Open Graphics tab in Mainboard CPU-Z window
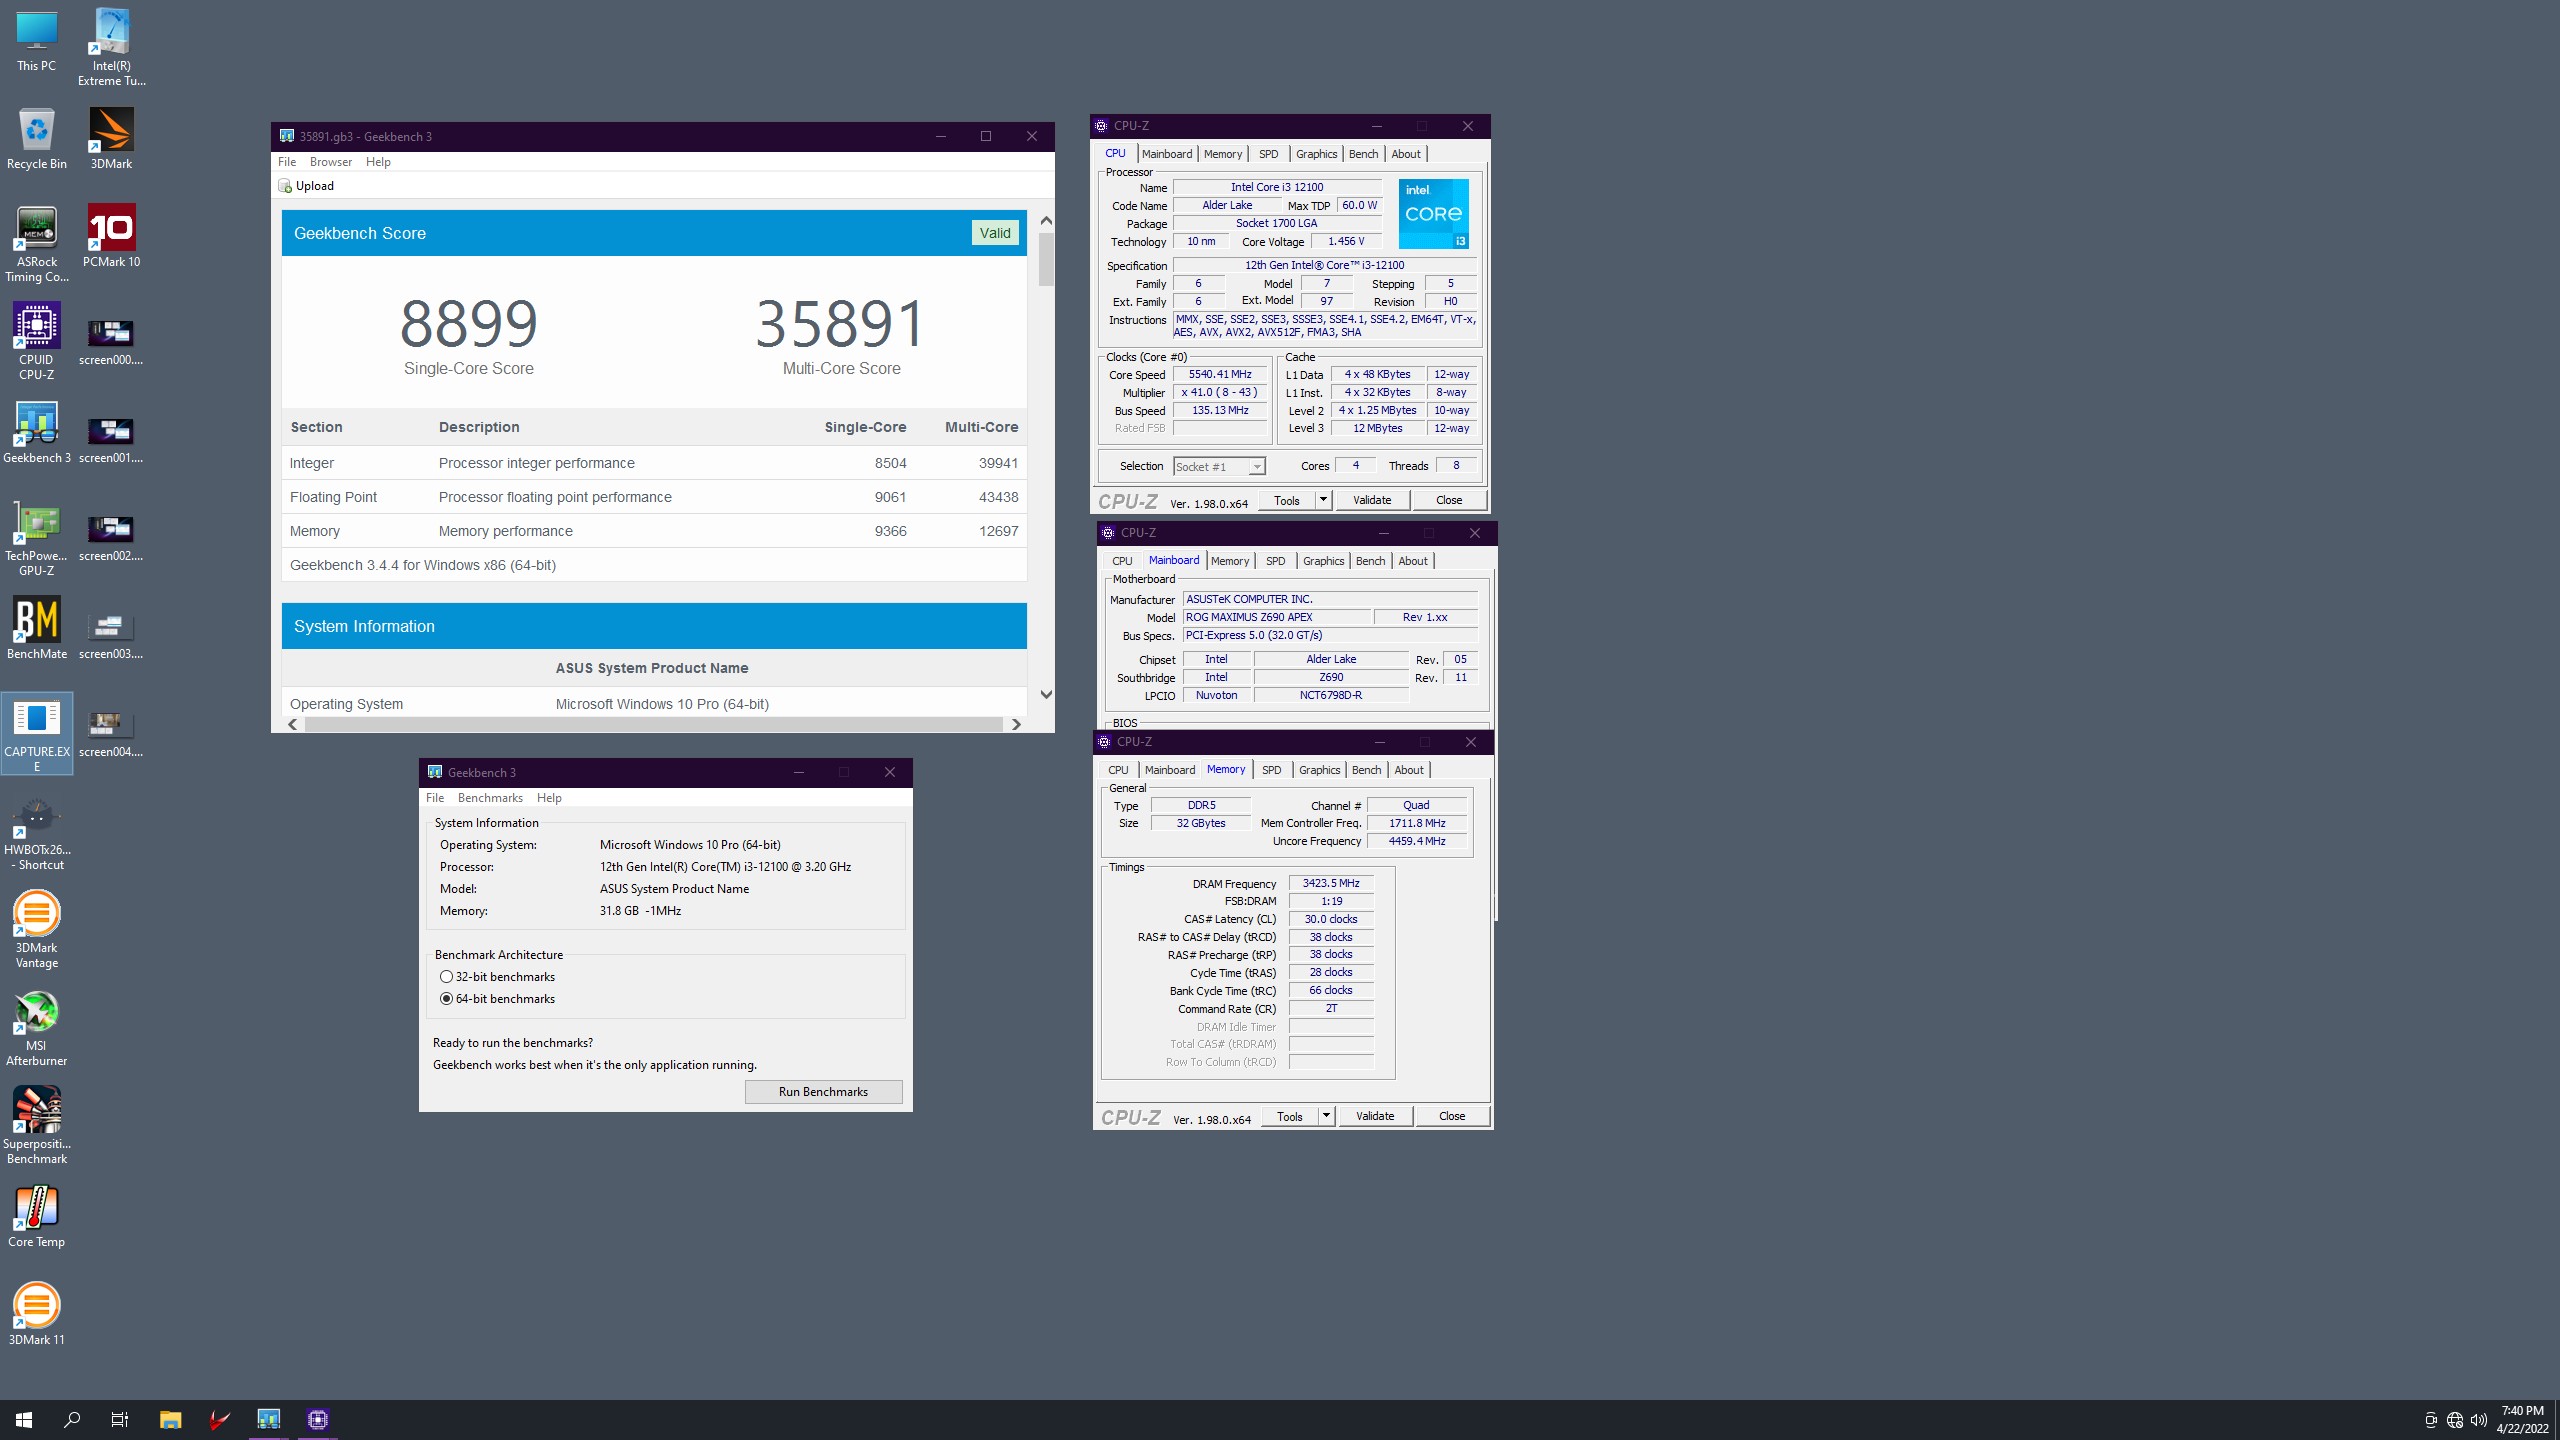Screen dimensions: 2560x1440 pyautogui.click(x=1323, y=561)
